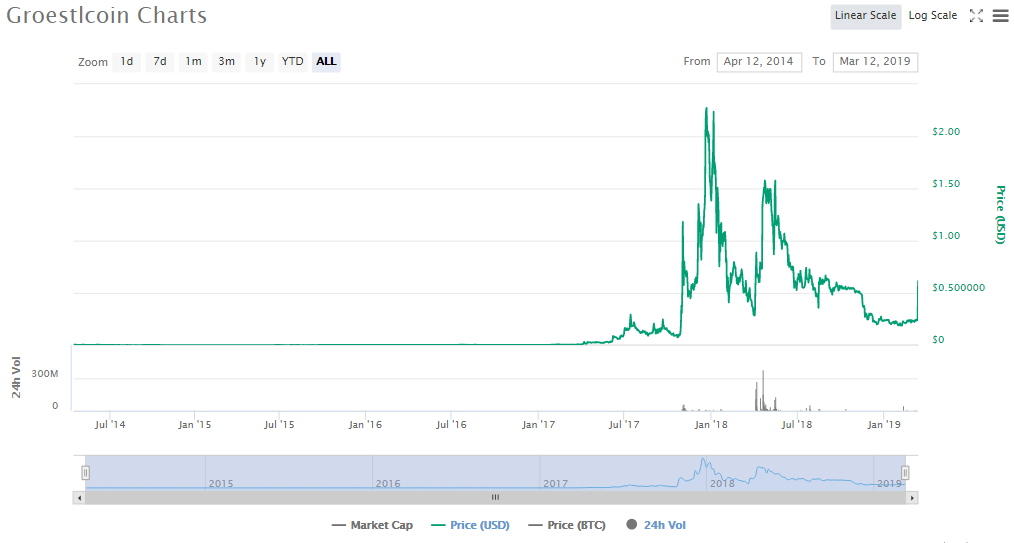Click the 2018 marker in navigator
Screen dimensions: 1014x543
pyautogui.click(x=722, y=484)
